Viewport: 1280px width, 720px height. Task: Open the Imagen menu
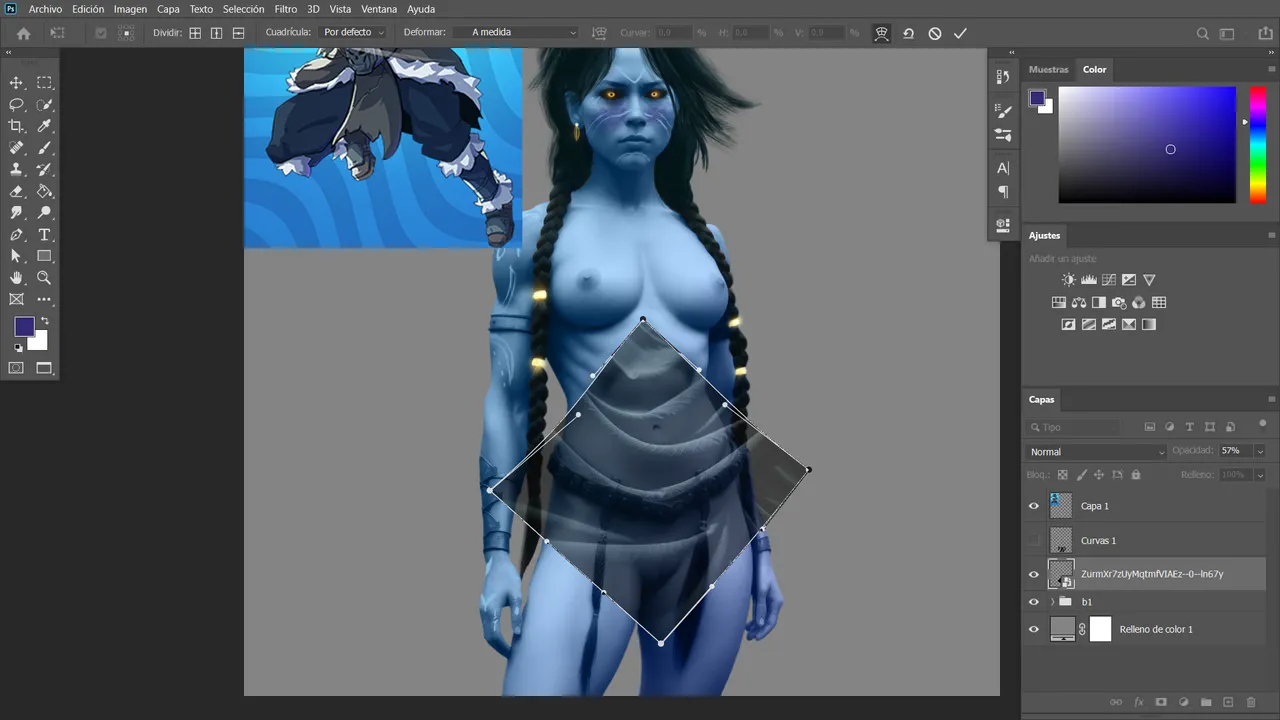click(130, 9)
